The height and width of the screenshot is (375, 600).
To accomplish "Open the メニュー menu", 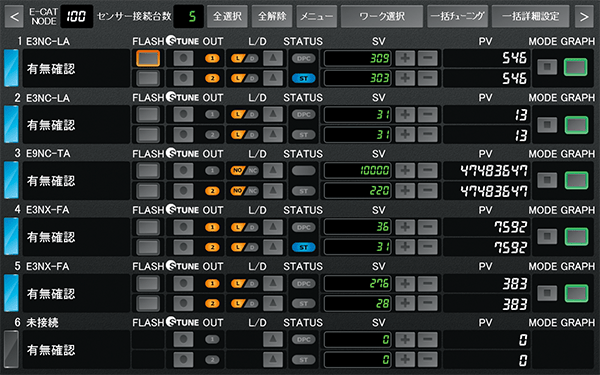I will pos(317,16).
